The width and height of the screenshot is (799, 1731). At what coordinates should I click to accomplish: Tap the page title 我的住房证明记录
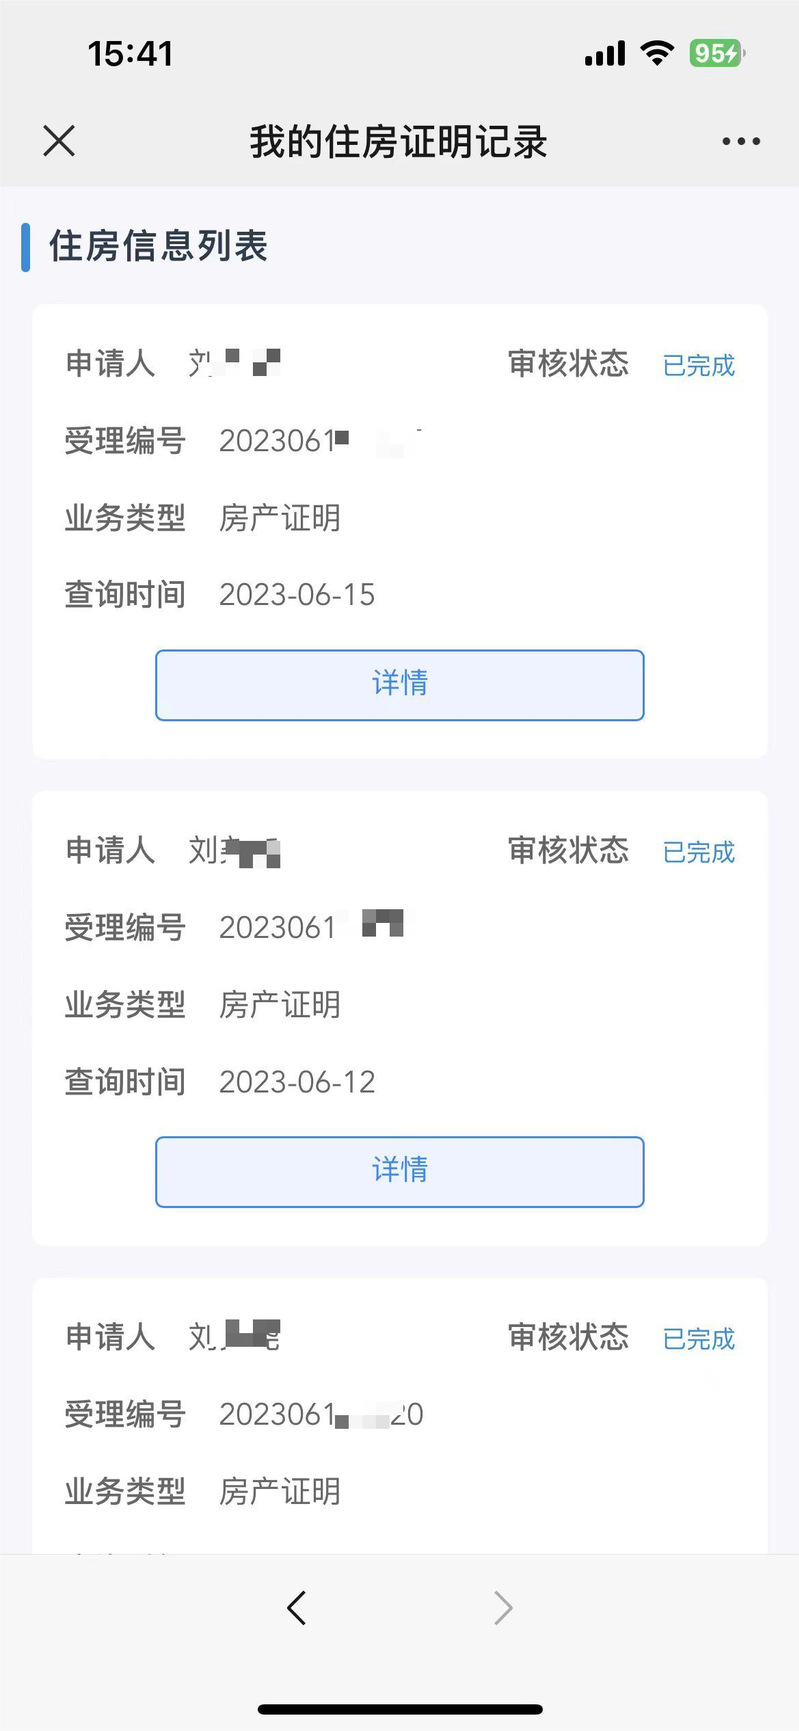coord(398,142)
